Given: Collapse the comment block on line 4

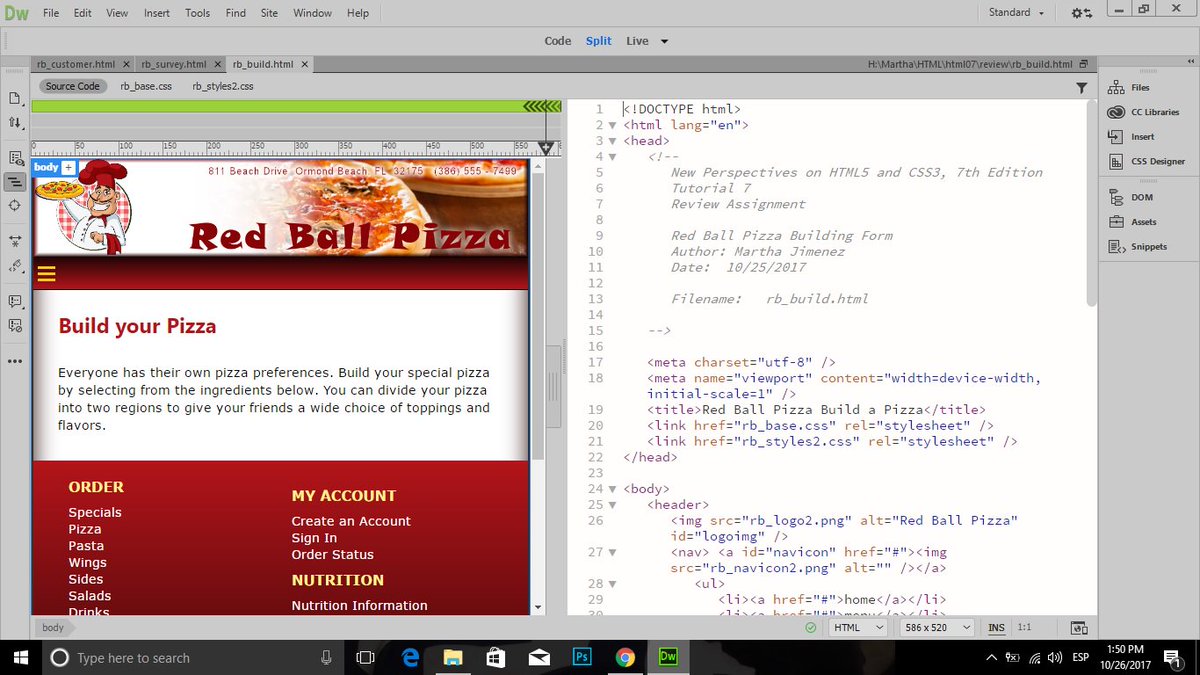Looking at the screenshot, I should click(612, 157).
